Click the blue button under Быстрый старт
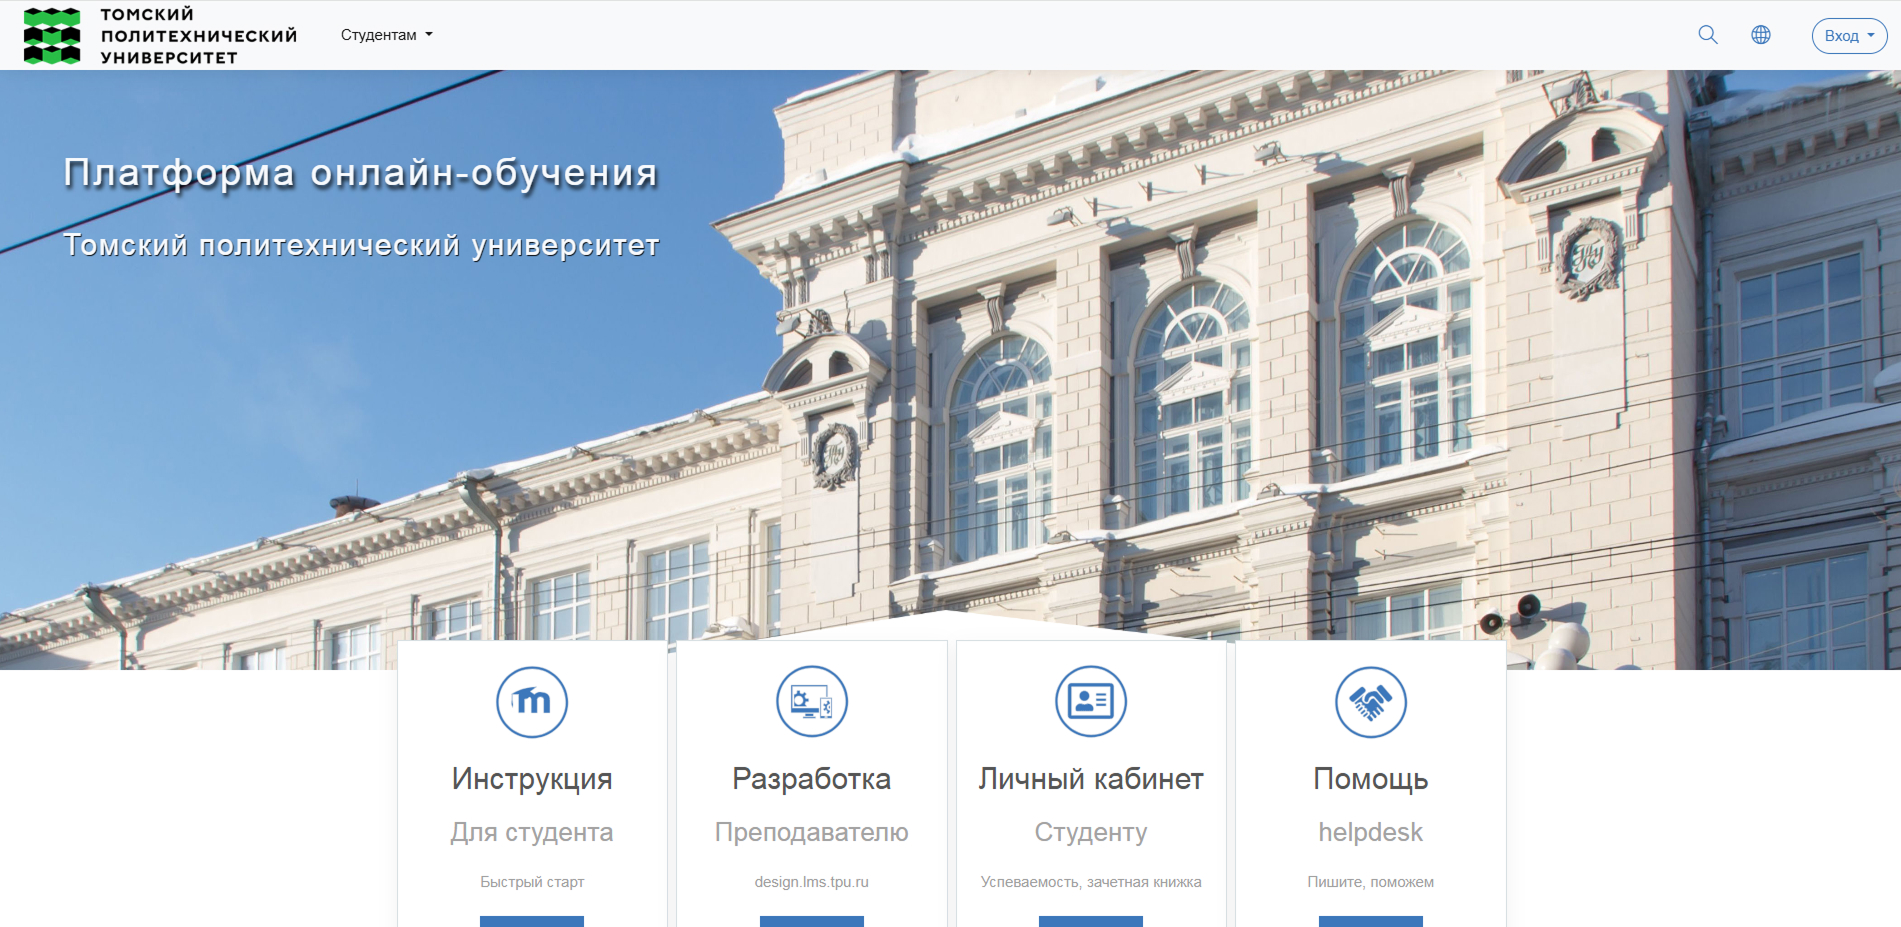The width and height of the screenshot is (1901, 927). (532, 921)
